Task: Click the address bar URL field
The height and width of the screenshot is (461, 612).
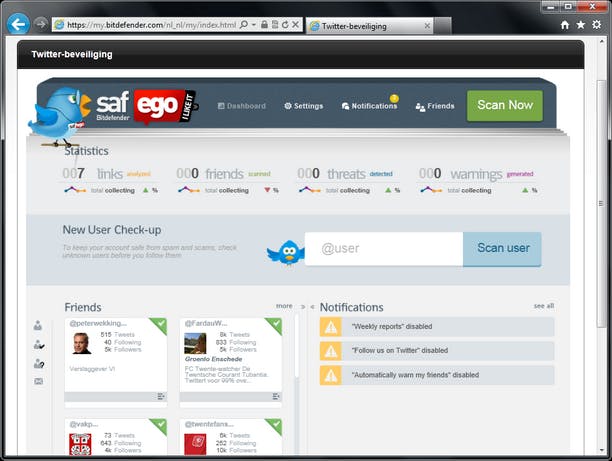Action: point(151,25)
